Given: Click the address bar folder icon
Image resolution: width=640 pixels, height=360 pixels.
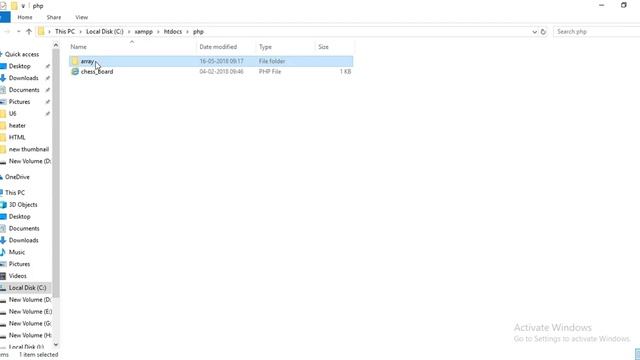Looking at the screenshot, I should pyautogui.click(x=41, y=31).
